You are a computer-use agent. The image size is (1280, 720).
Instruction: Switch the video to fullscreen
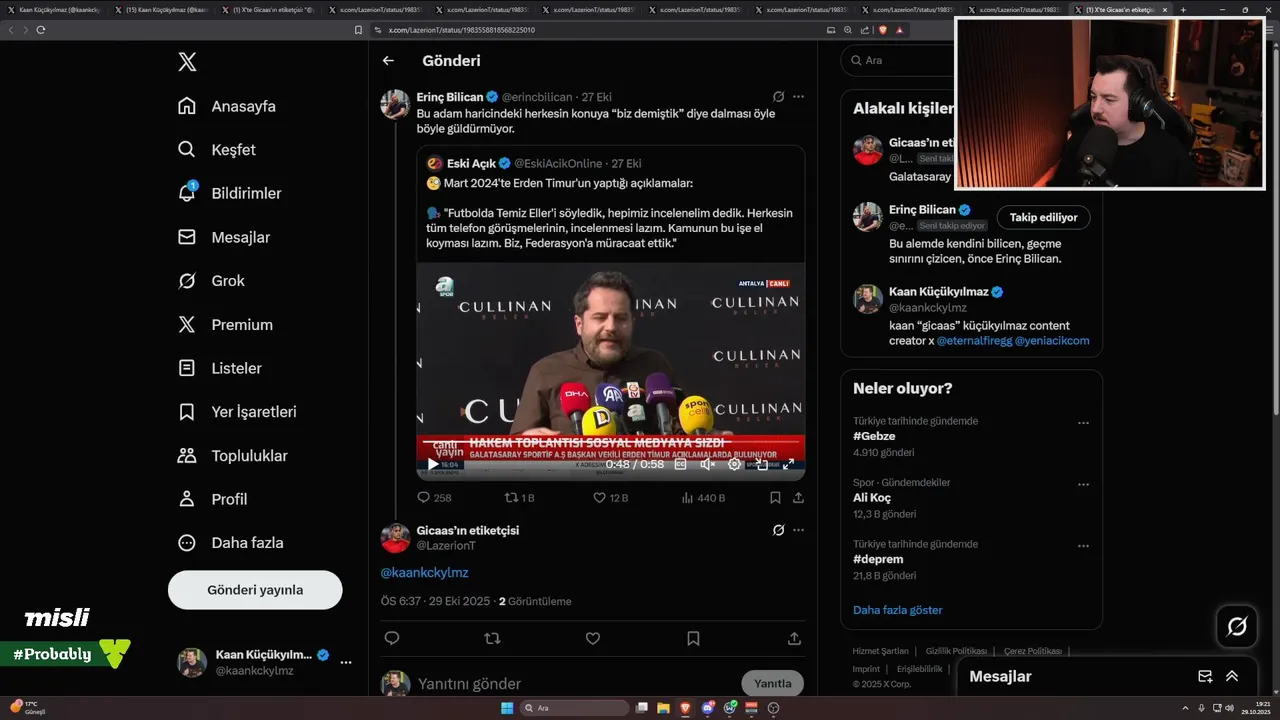tap(788, 464)
